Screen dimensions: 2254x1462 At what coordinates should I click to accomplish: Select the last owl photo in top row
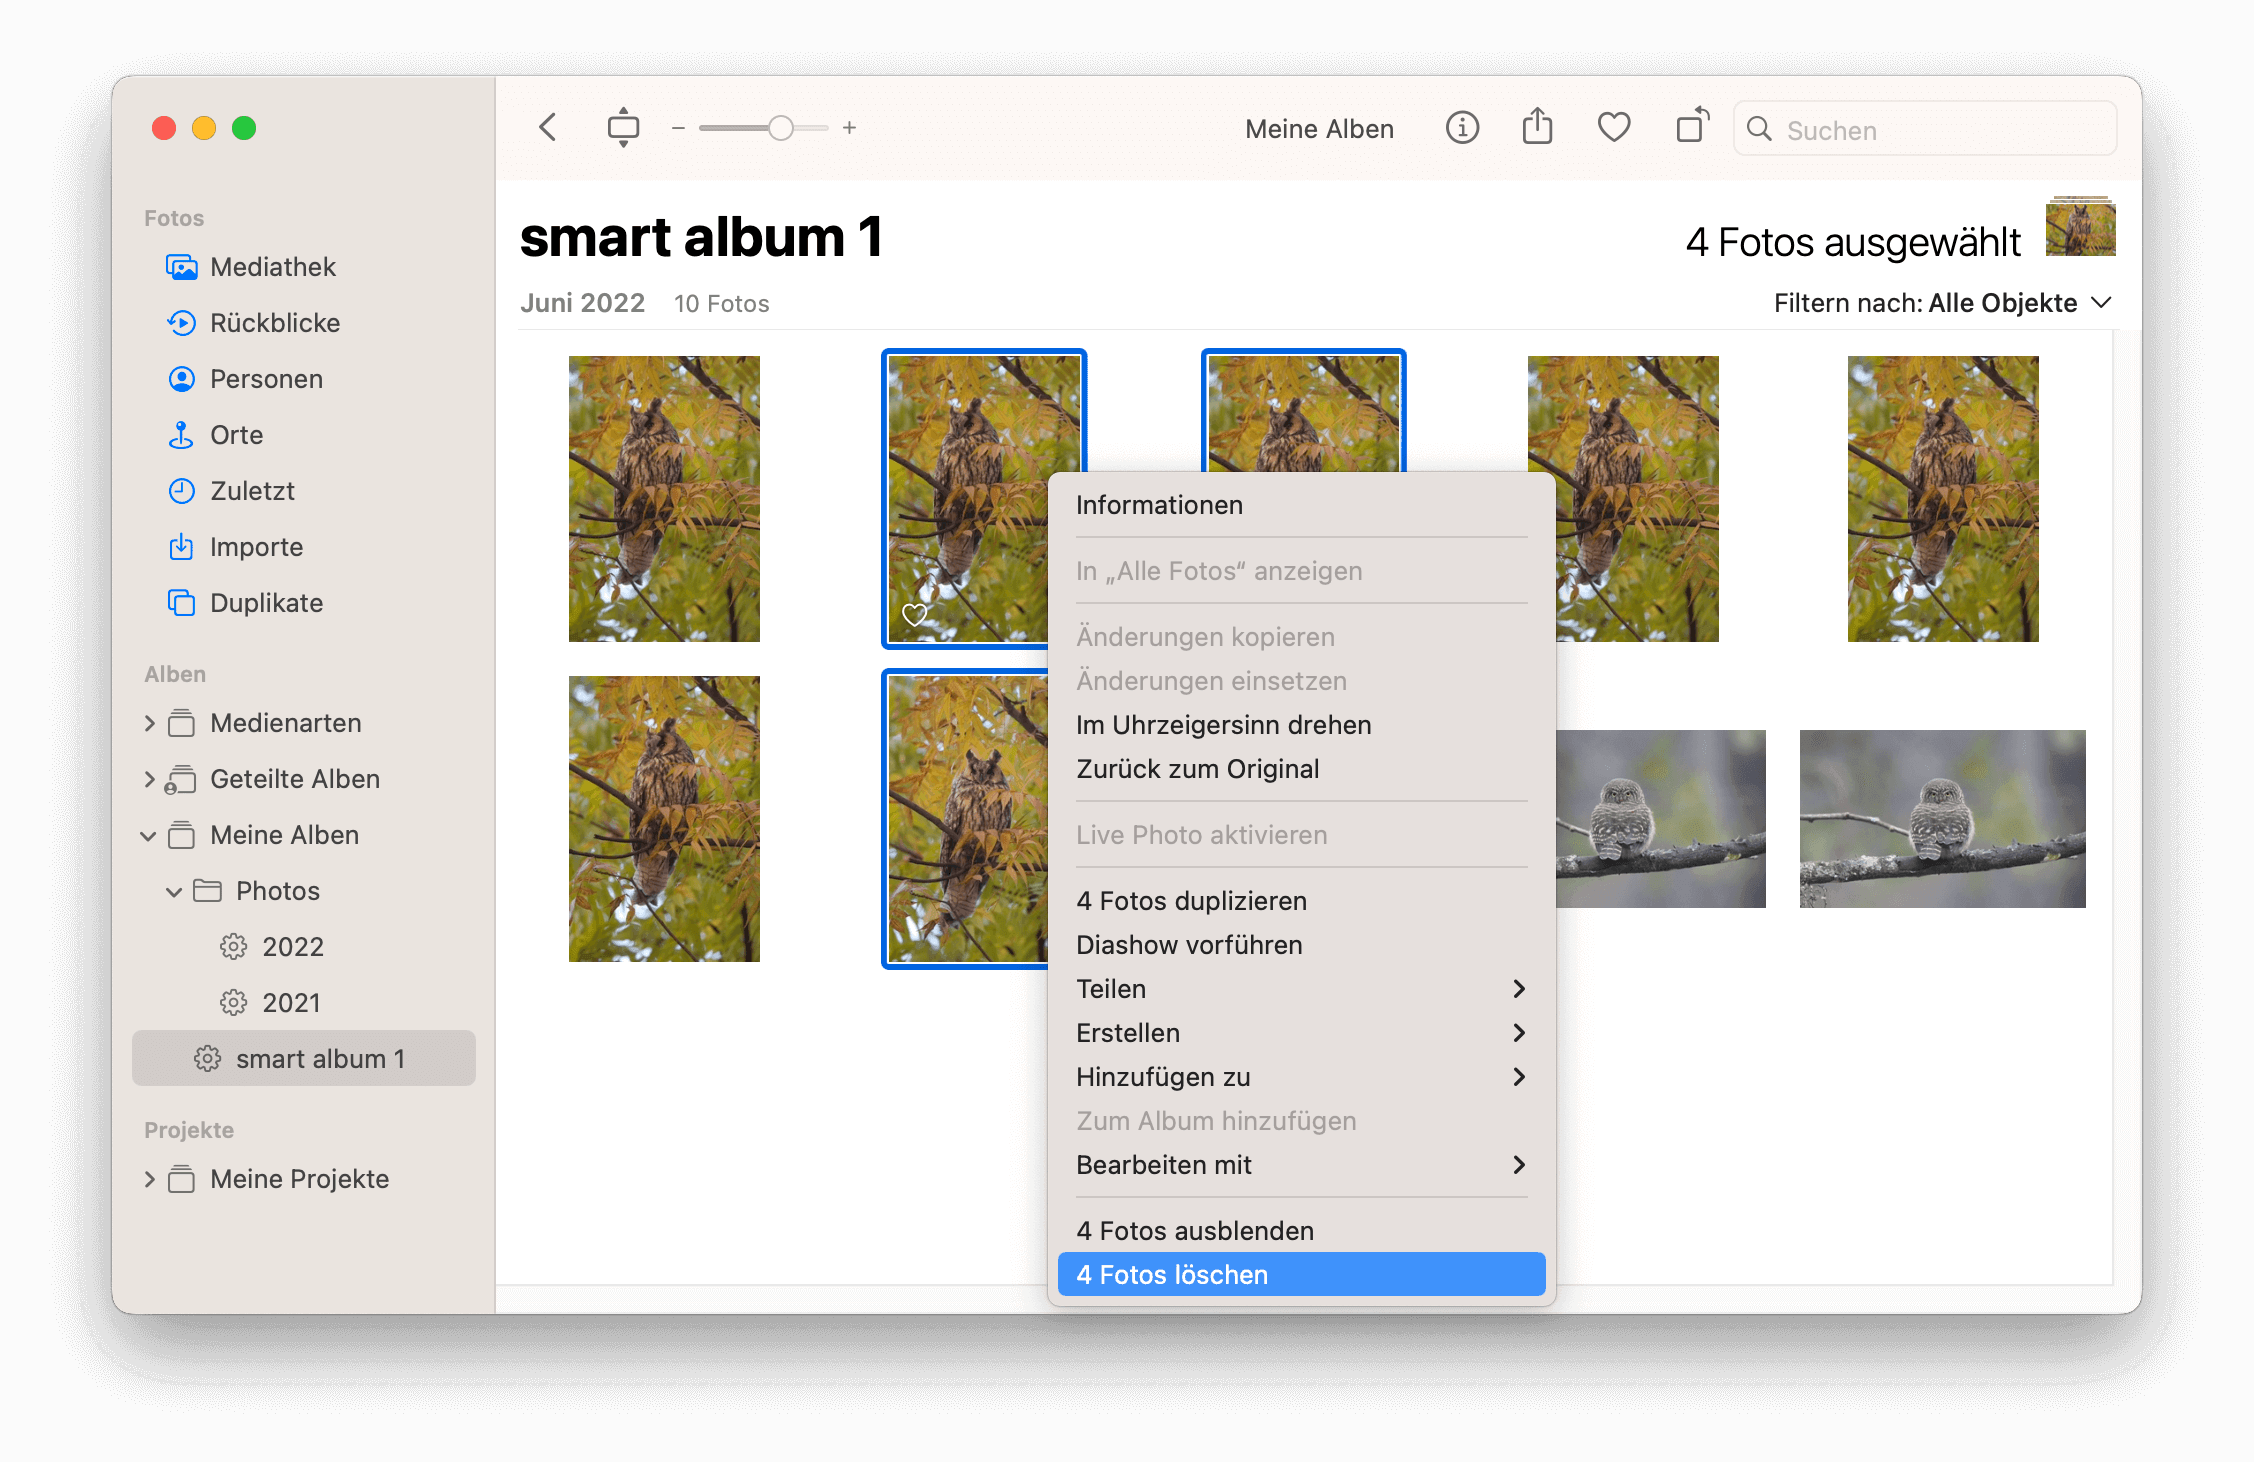click(x=1943, y=499)
